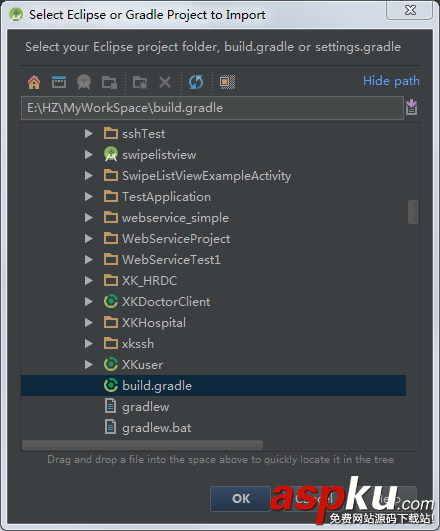The height and width of the screenshot is (531, 440).
Task: Click the Gradle icon beside XKuser
Action: (x=111, y=364)
